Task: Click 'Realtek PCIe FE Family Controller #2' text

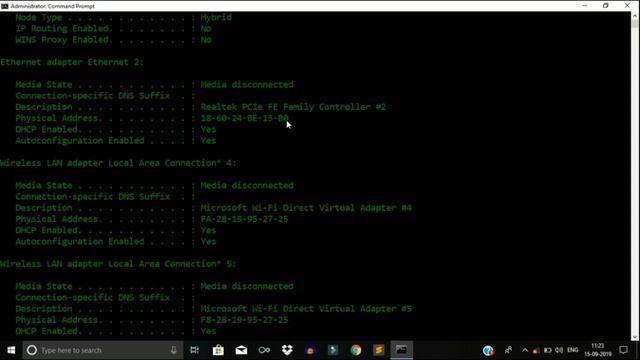Action: point(293,107)
